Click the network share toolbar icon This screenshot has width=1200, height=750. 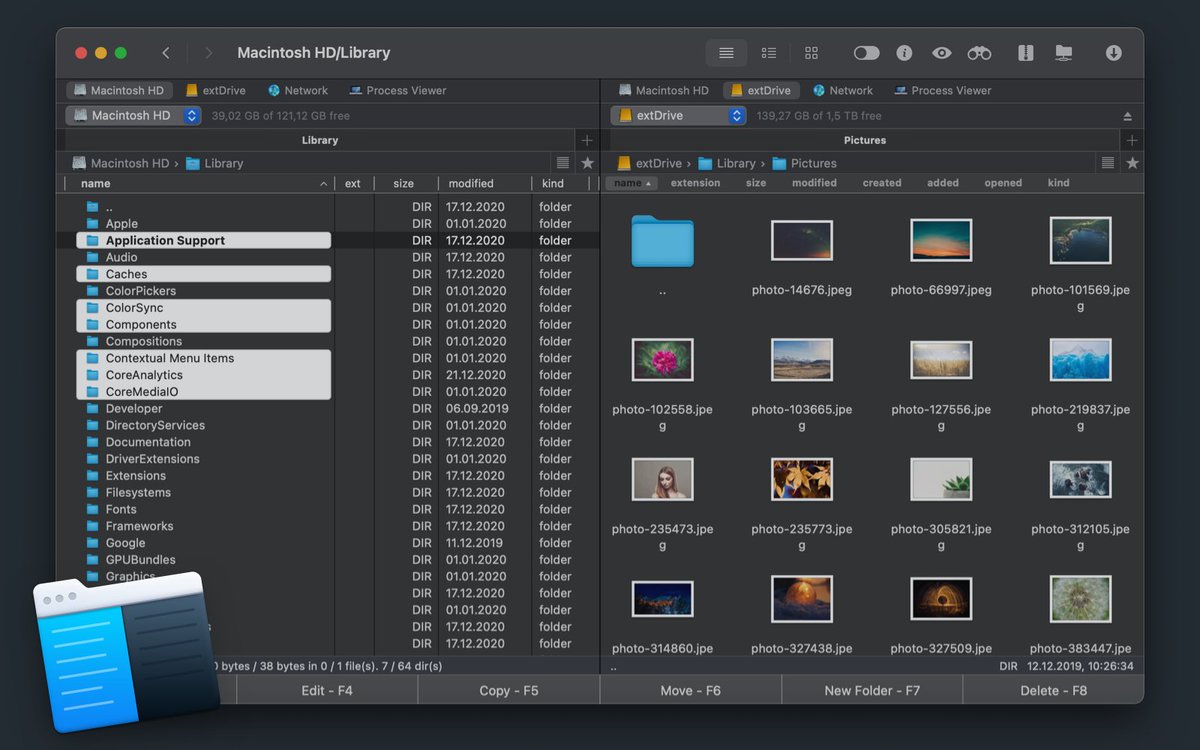1063,52
